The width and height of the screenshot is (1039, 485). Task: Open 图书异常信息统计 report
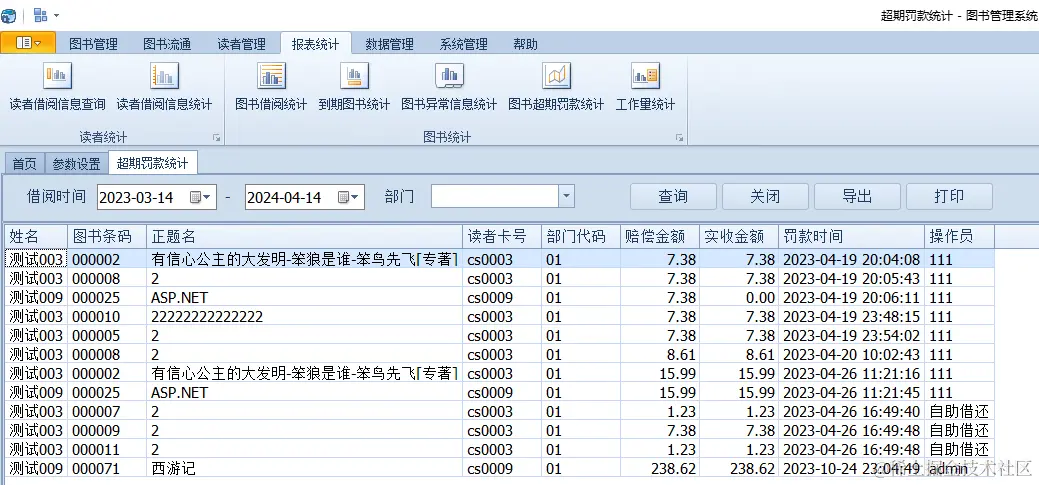pyautogui.click(x=449, y=86)
